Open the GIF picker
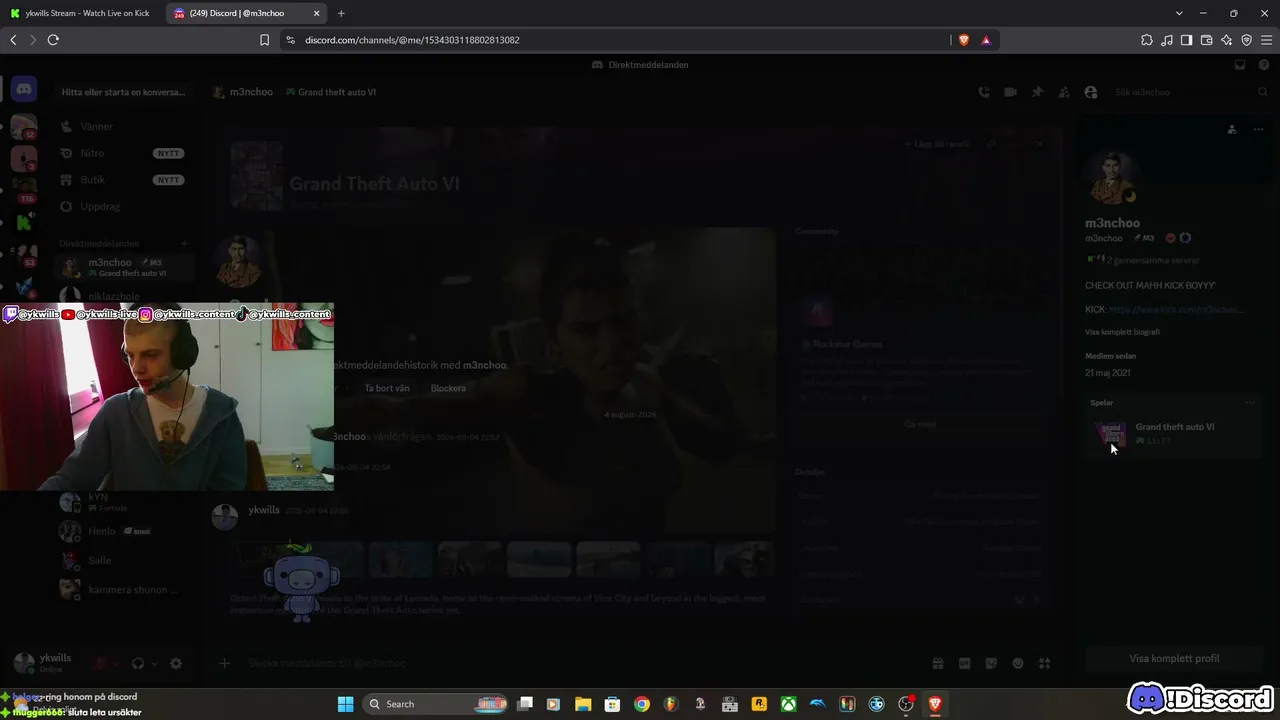1280x720 pixels. click(x=965, y=663)
